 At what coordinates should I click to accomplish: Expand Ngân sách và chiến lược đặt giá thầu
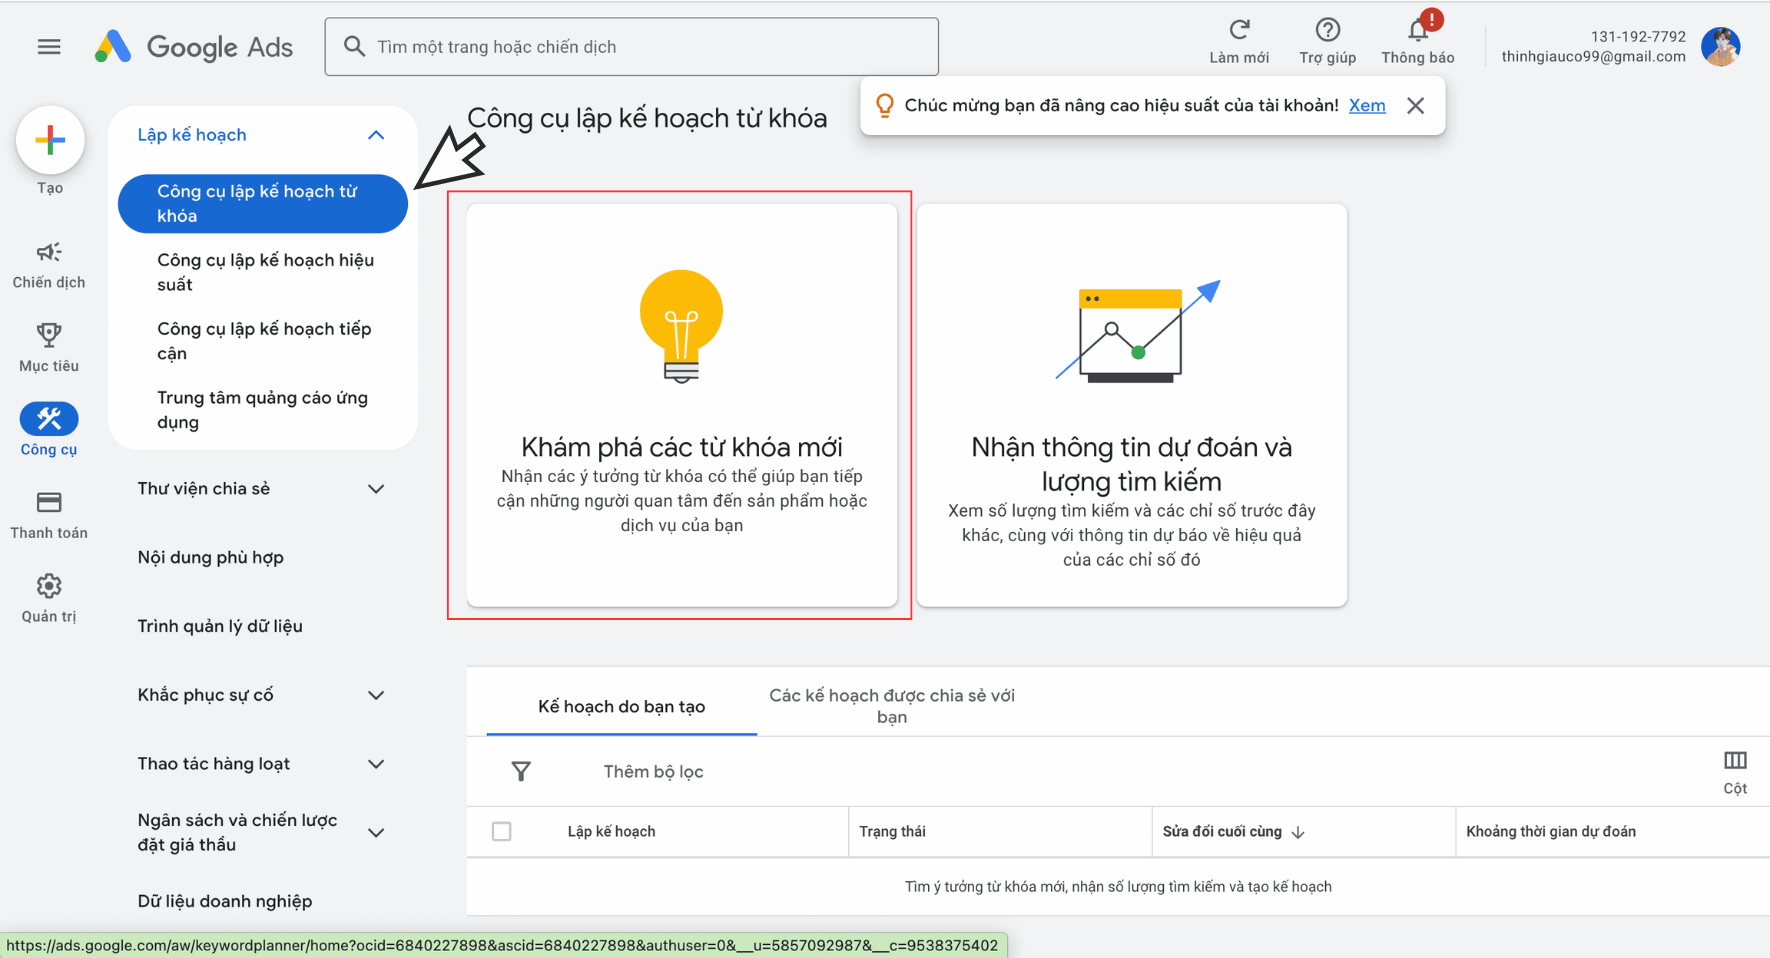[376, 833]
